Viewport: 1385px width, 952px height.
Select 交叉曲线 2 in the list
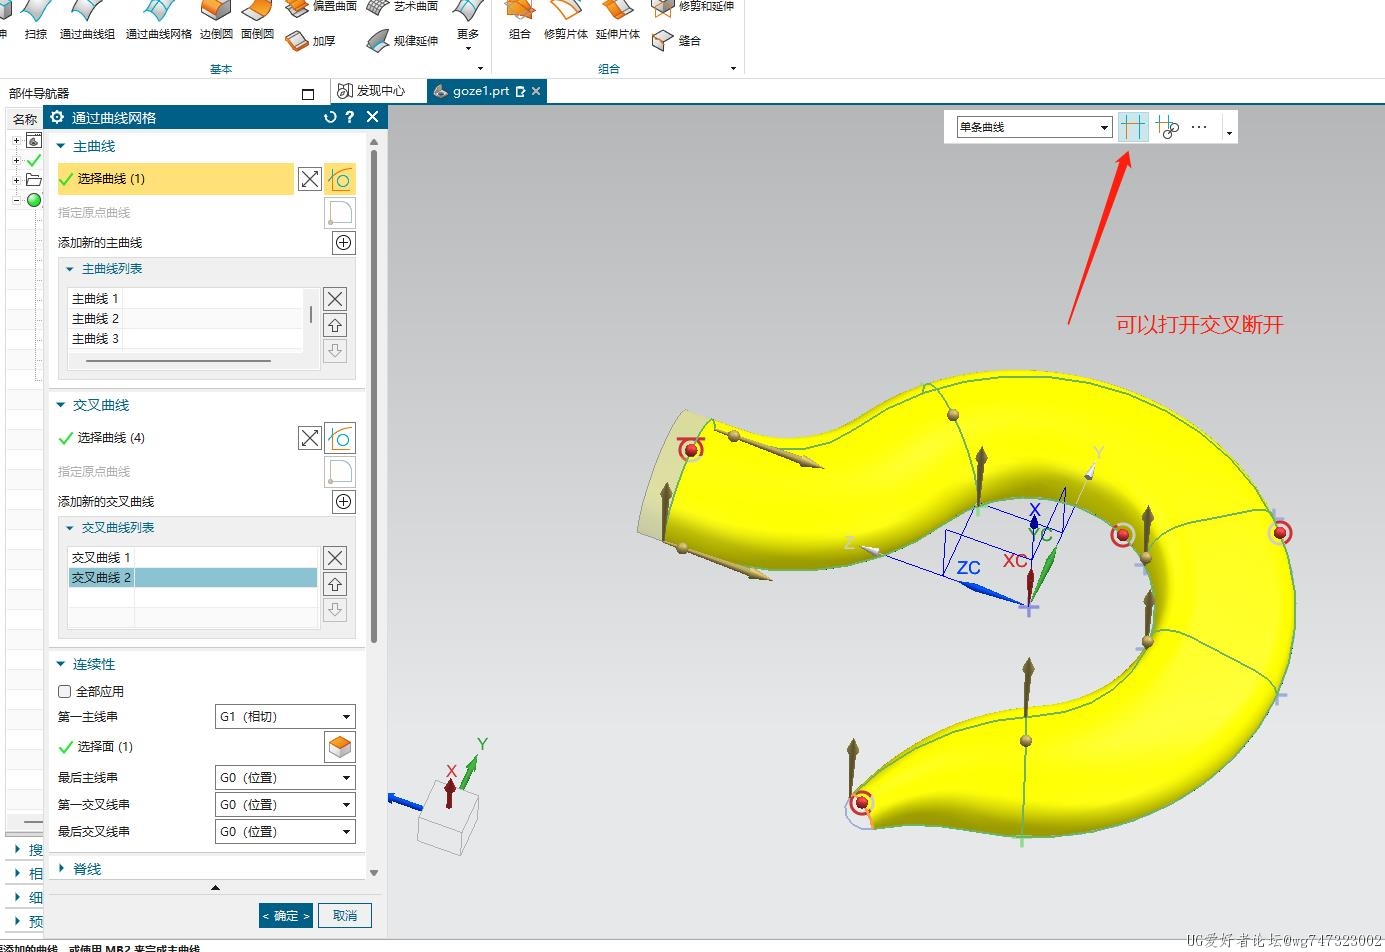(192, 577)
